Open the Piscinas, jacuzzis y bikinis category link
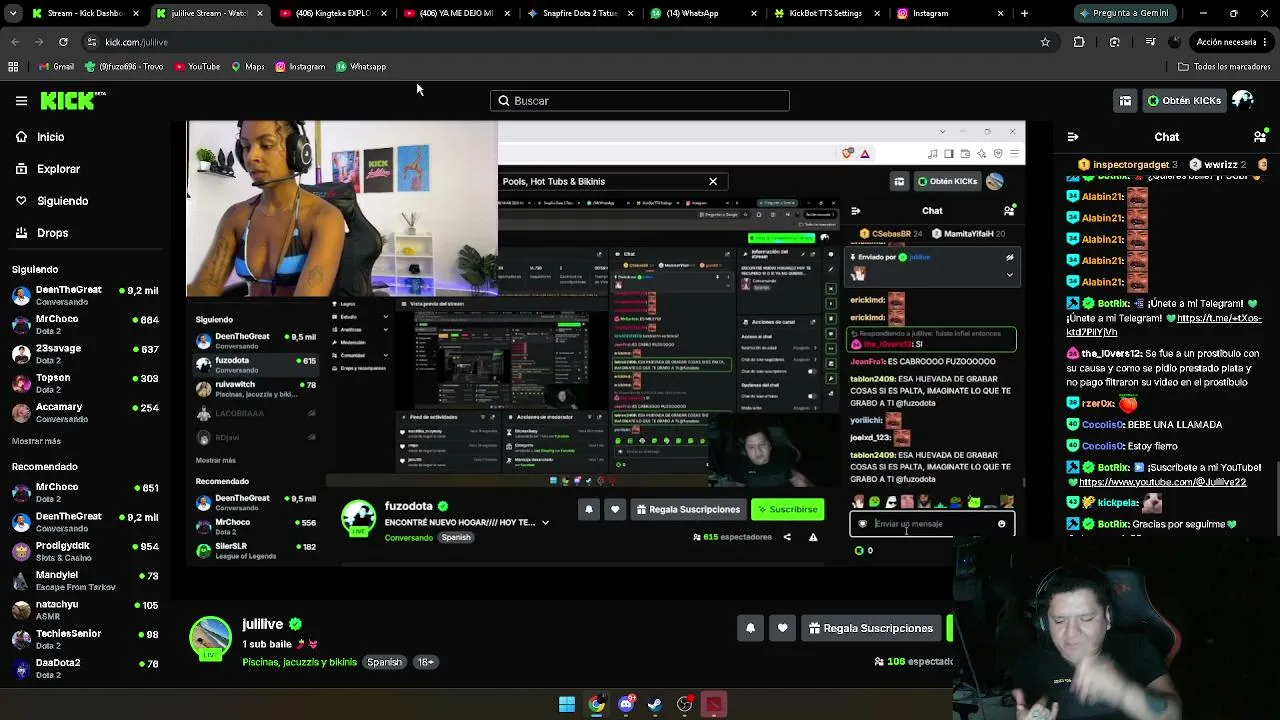Viewport: 1280px width, 720px height. [299, 662]
